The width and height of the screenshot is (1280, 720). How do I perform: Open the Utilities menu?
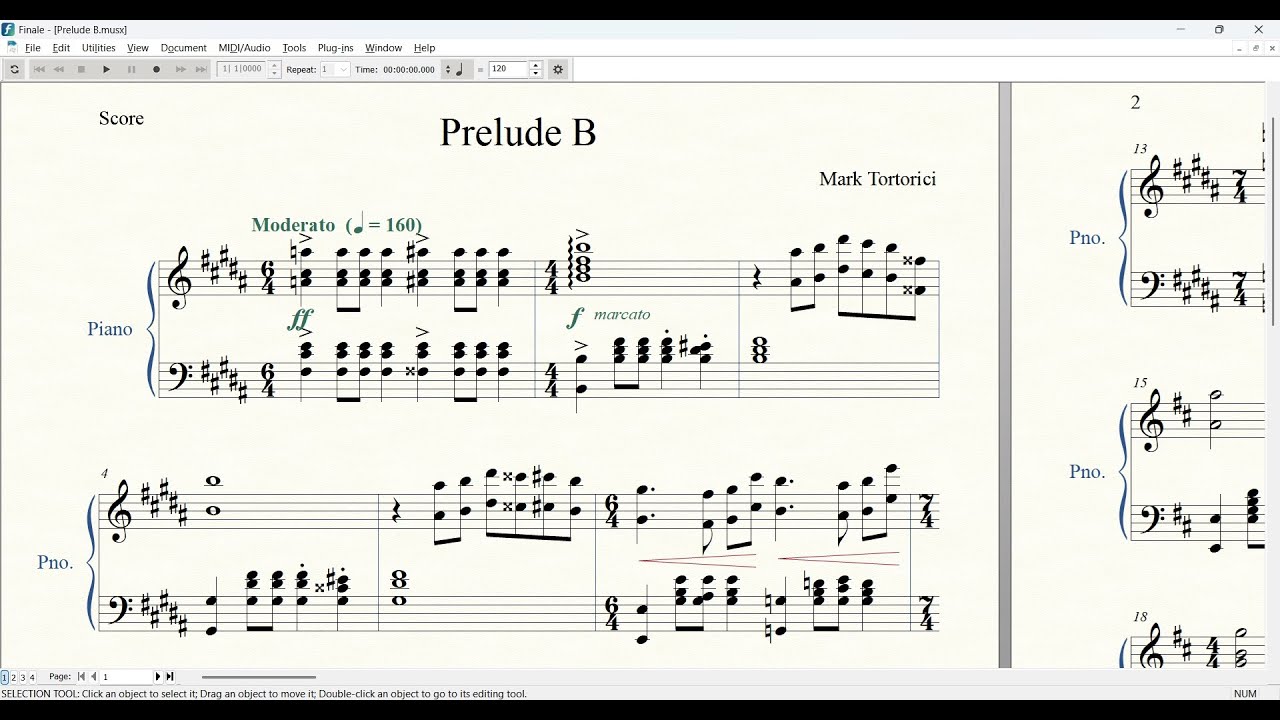(x=98, y=47)
